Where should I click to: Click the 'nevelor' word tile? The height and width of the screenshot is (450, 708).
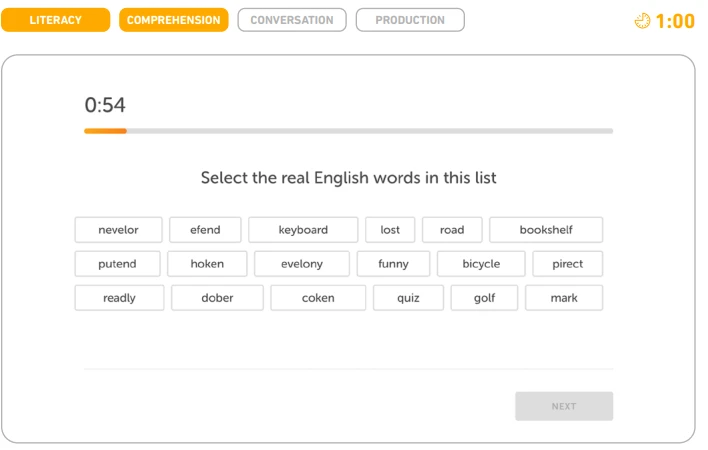[x=118, y=230]
